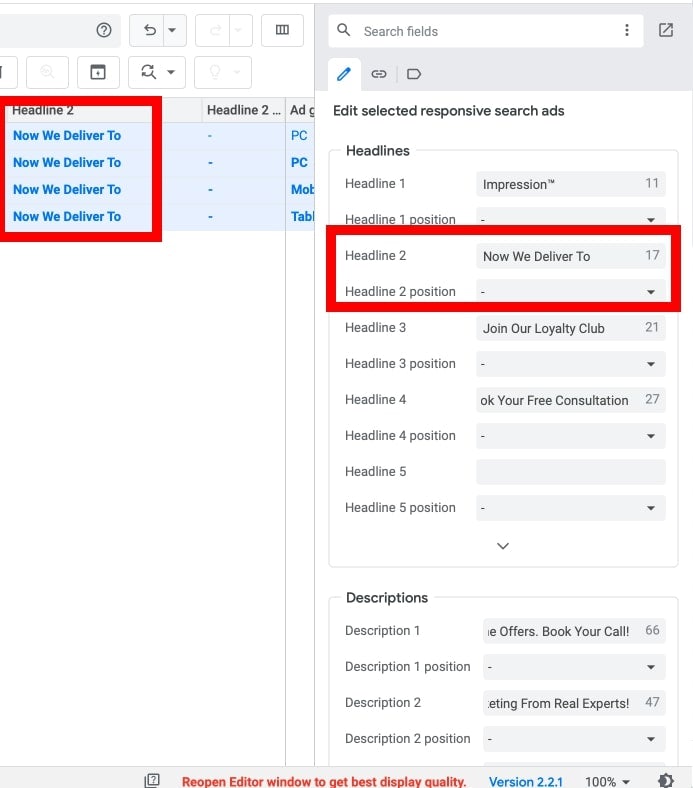Viewport: 693px width, 788px height.
Task: Expand more headlines with the chevron
Action: pyautogui.click(x=503, y=546)
